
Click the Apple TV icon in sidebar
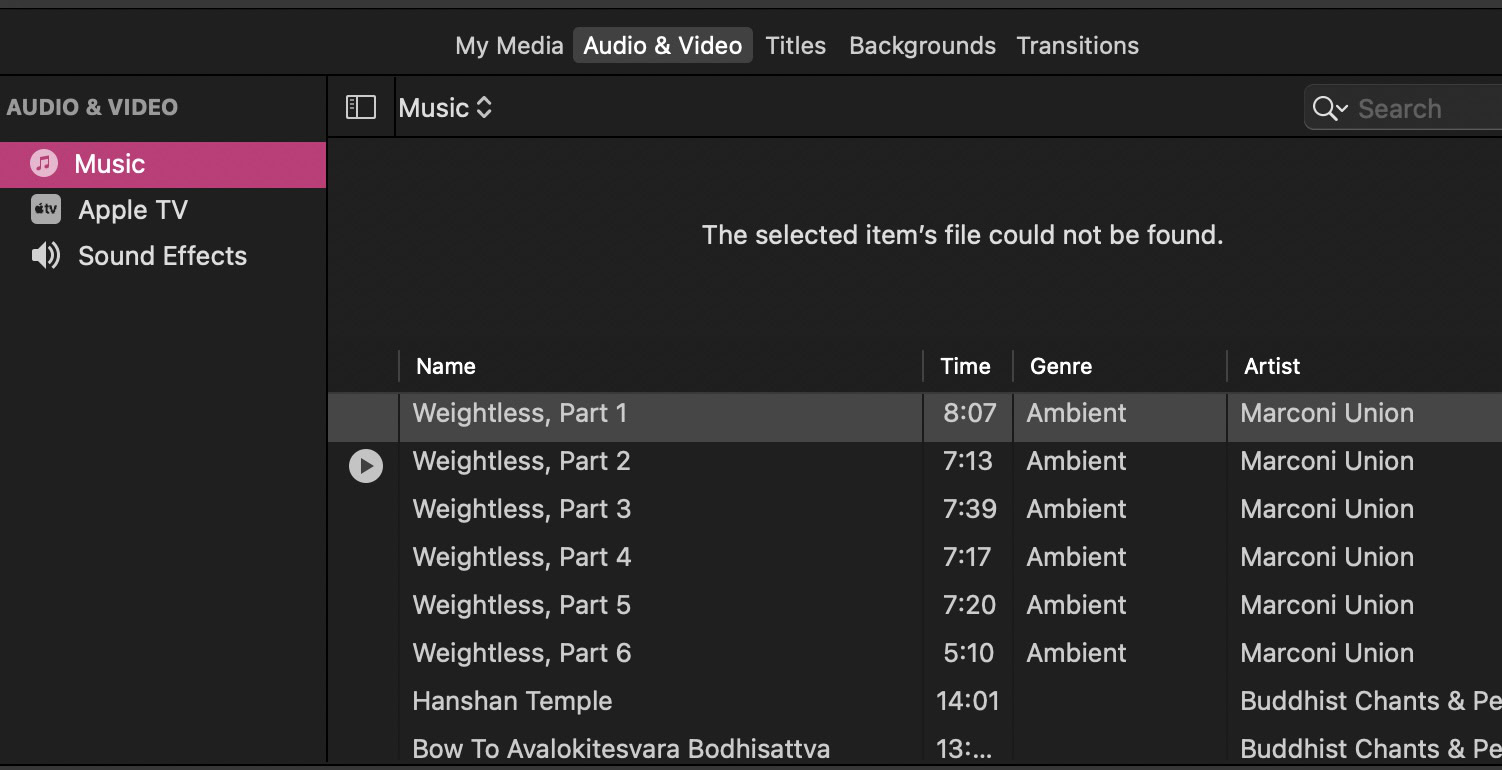pyautogui.click(x=45, y=209)
